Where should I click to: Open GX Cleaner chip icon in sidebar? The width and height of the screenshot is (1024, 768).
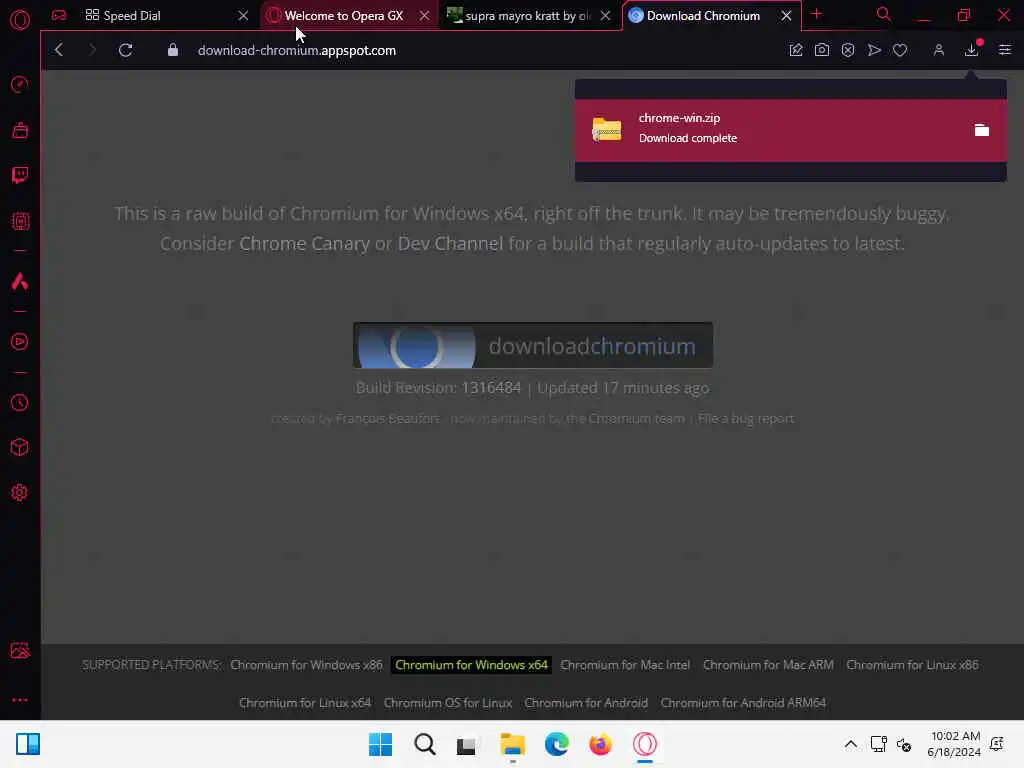(20, 221)
